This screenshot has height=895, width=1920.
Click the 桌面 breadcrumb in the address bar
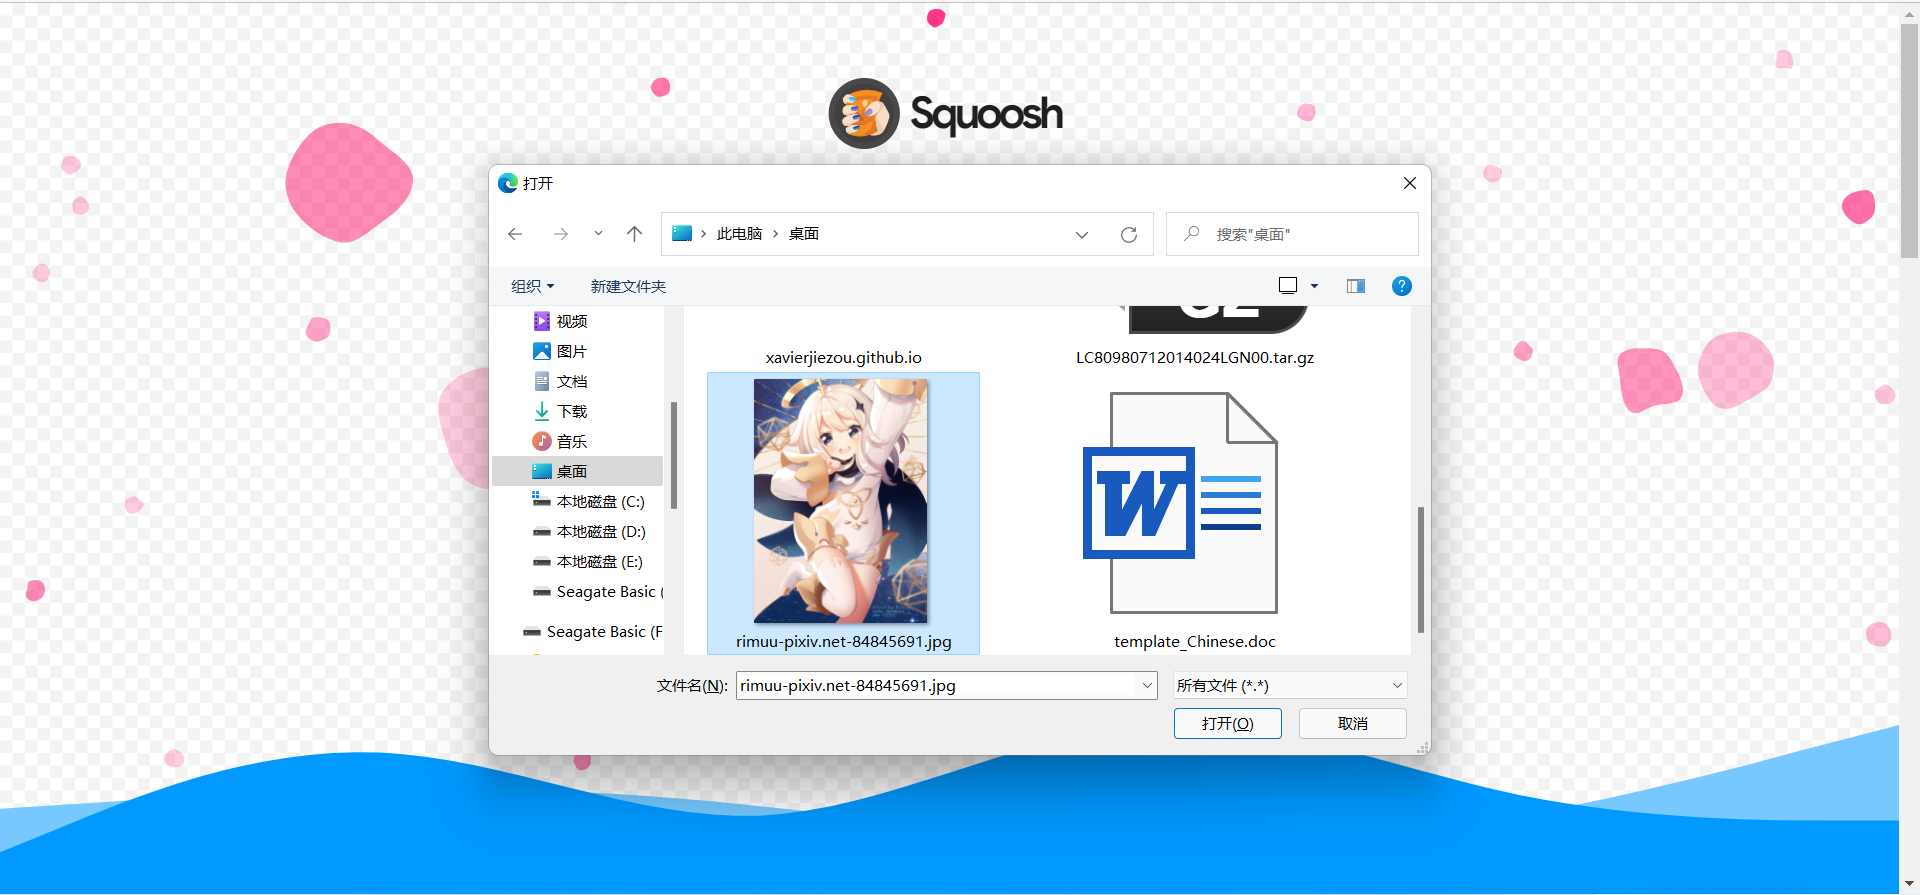804,234
